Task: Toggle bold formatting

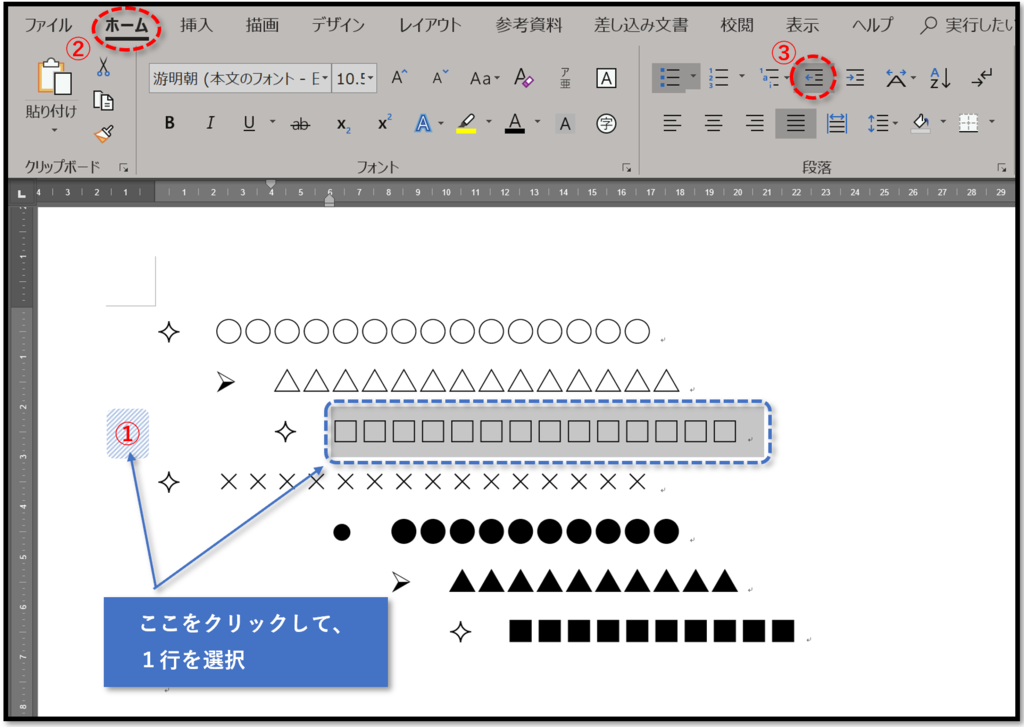Action: tap(170, 123)
